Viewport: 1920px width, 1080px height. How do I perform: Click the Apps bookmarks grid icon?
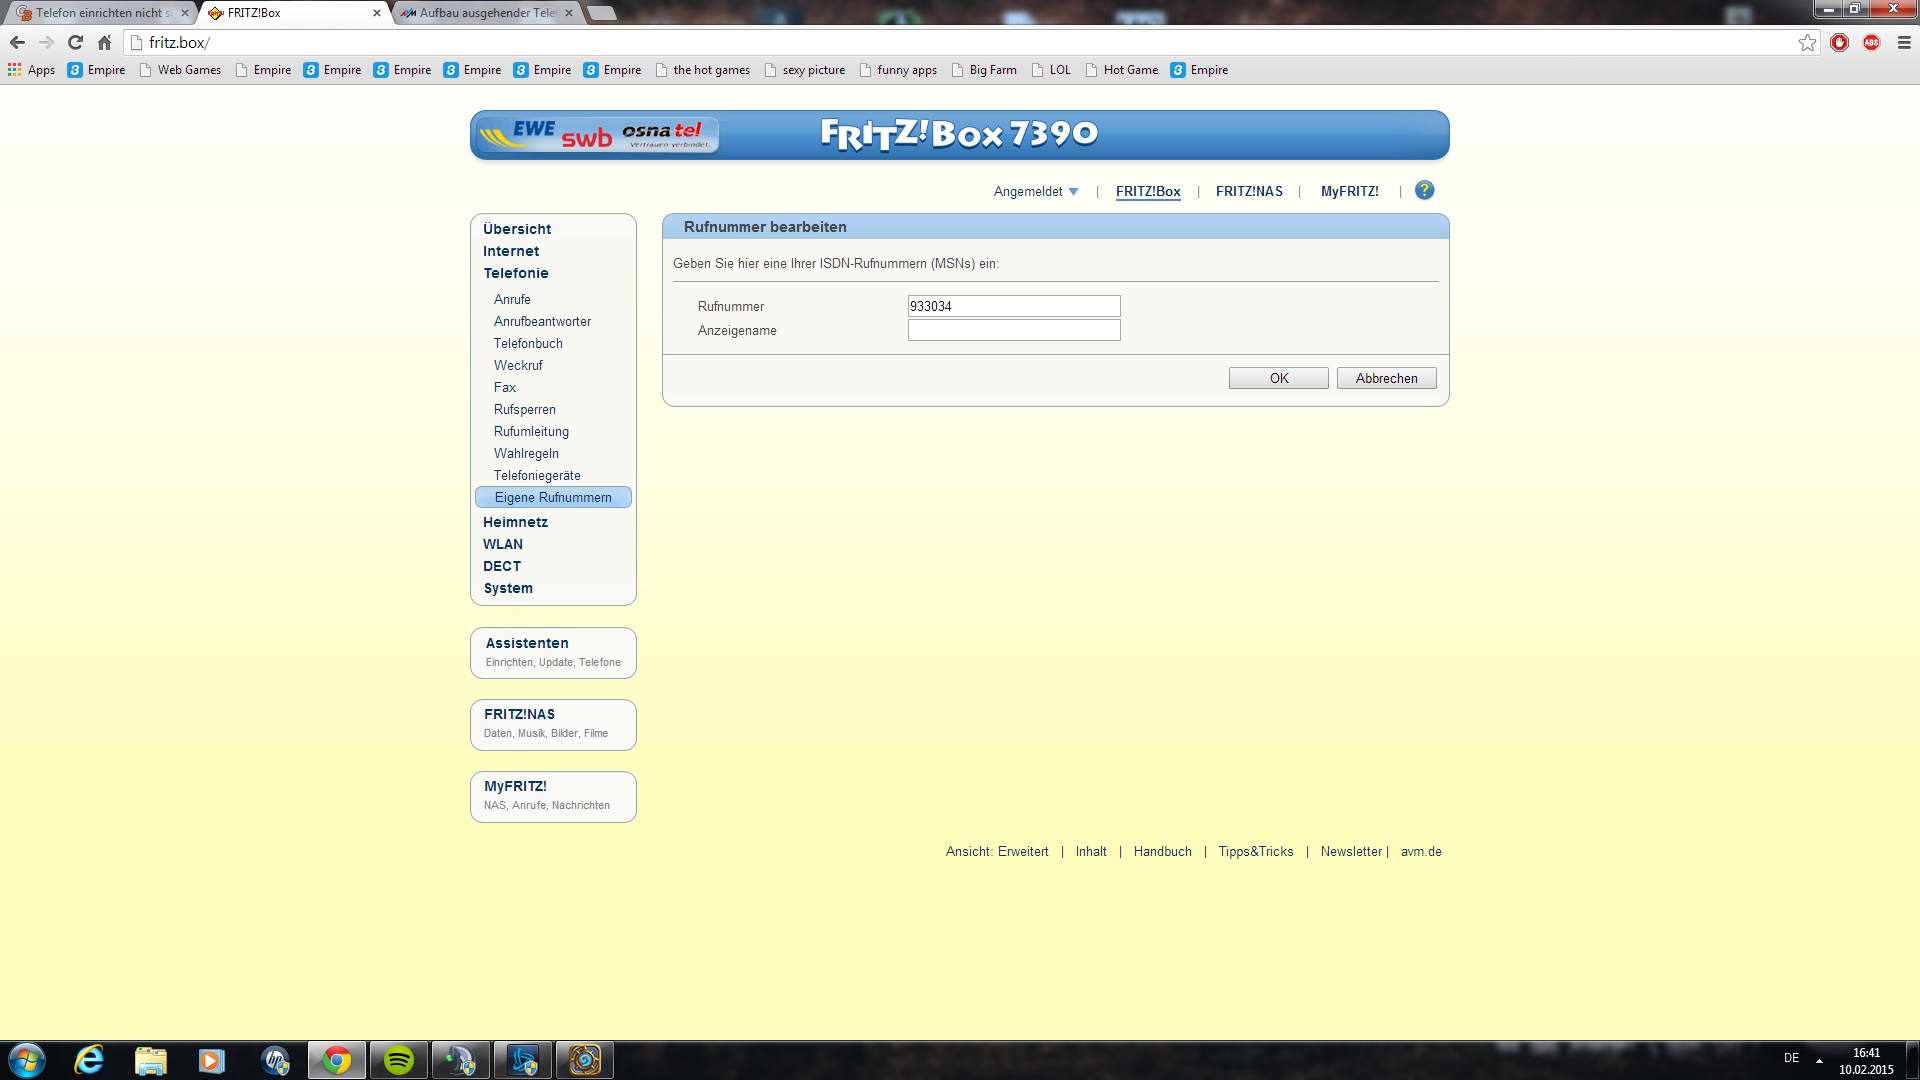(14, 70)
